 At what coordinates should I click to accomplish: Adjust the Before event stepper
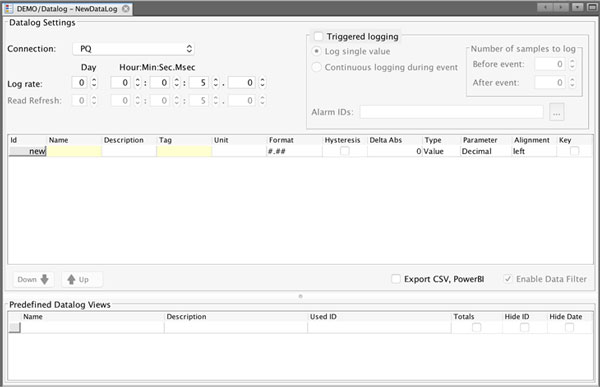pyautogui.click(x=572, y=64)
